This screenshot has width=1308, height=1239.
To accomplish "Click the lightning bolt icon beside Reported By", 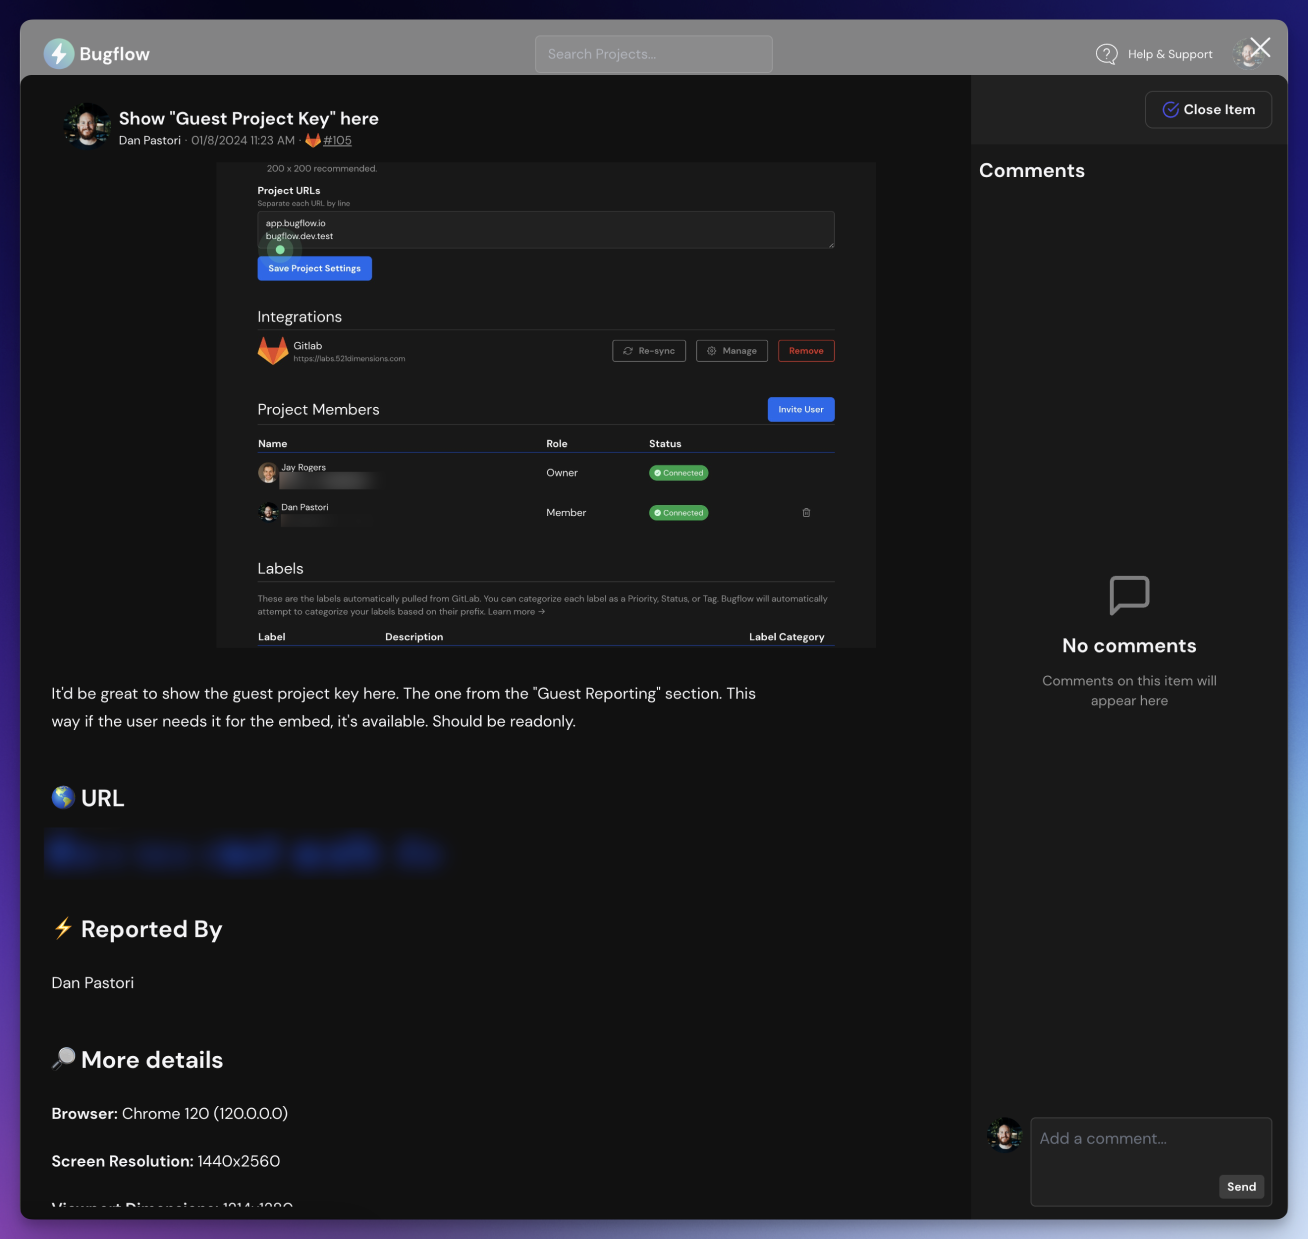I will (63, 928).
